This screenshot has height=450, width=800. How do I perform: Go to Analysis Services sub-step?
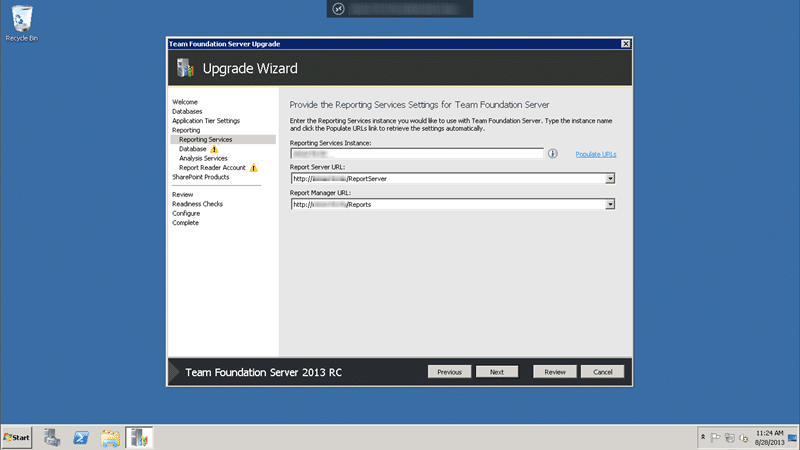click(x=203, y=158)
